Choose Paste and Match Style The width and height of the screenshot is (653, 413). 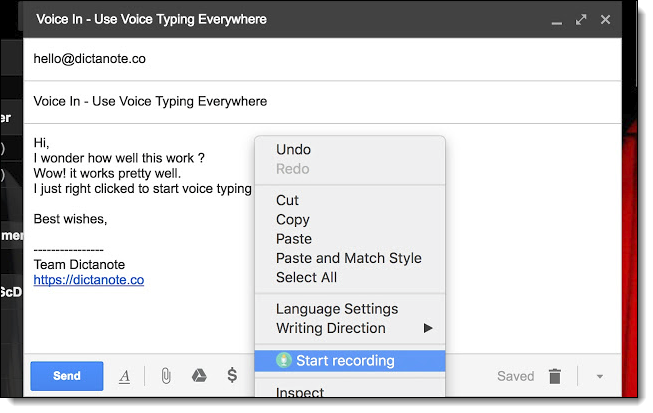click(350, 258)
